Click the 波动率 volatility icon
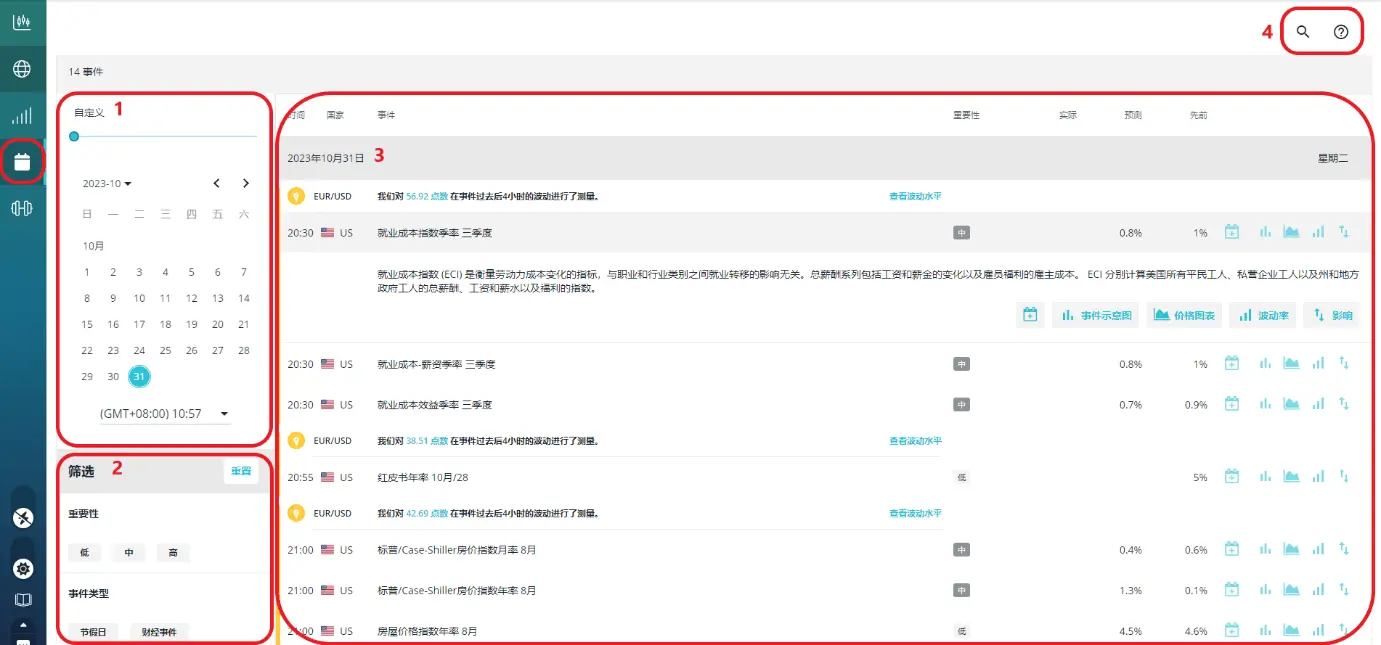This screenshot has width=1381, height=645. (x=1262, y=315)
